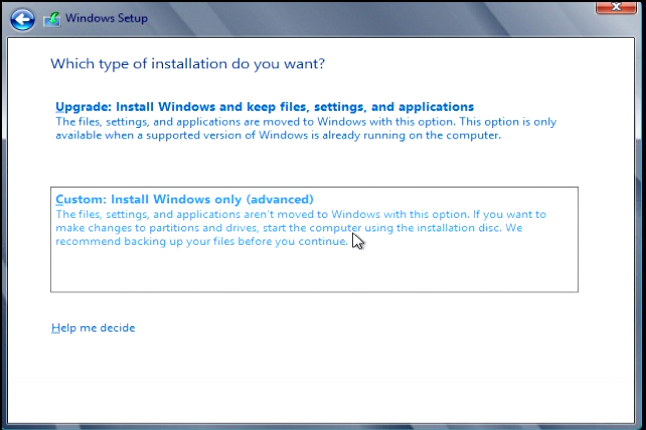Go back using the blue arrow button
646x430 pixels.
coord(22,19)
